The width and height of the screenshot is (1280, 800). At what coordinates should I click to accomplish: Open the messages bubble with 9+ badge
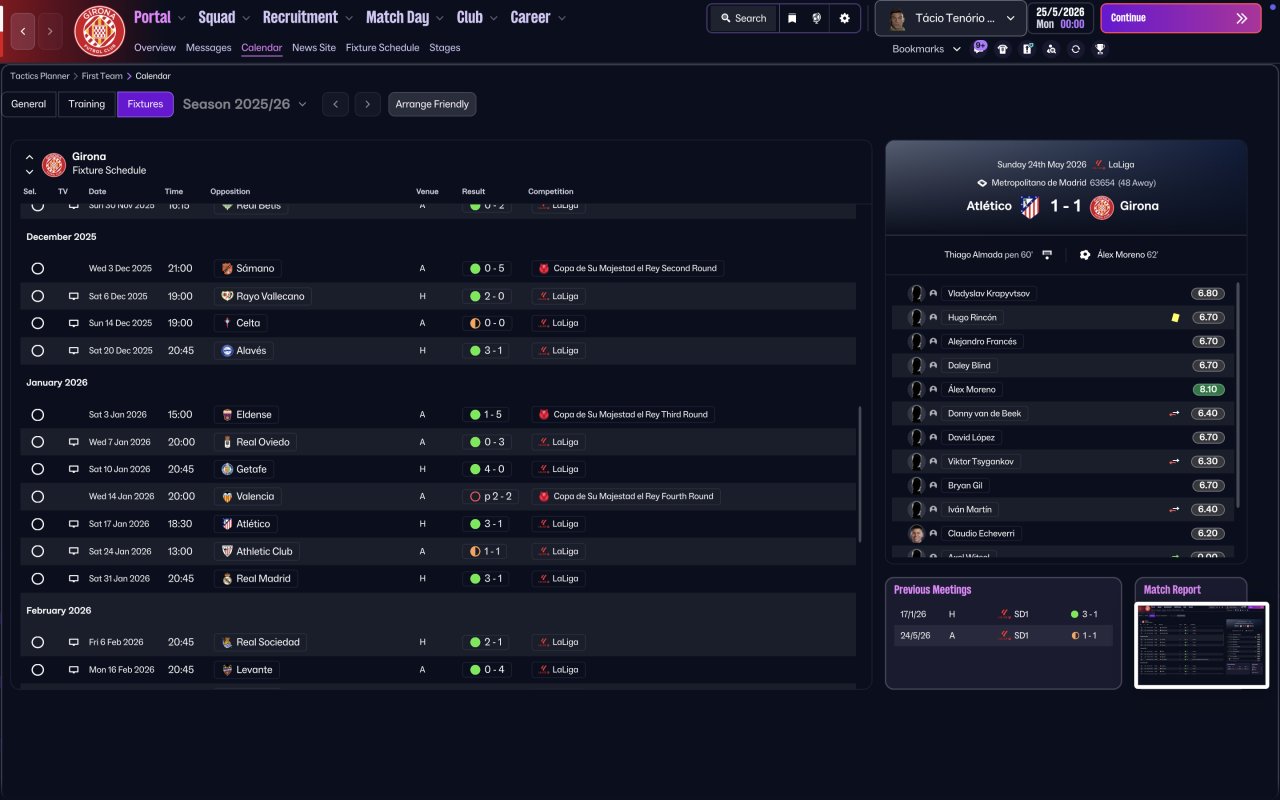pos(979,48)
